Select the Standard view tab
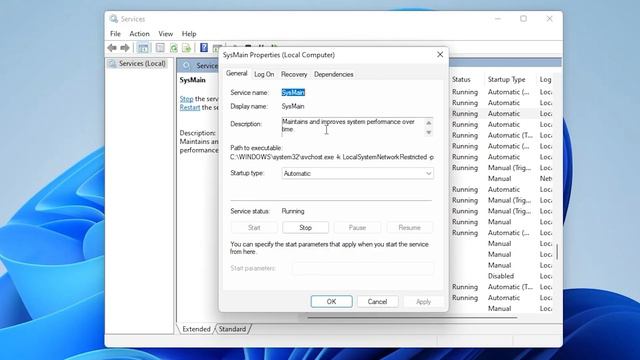Screen dimensions: 640x360 click(x=232, y=329)
